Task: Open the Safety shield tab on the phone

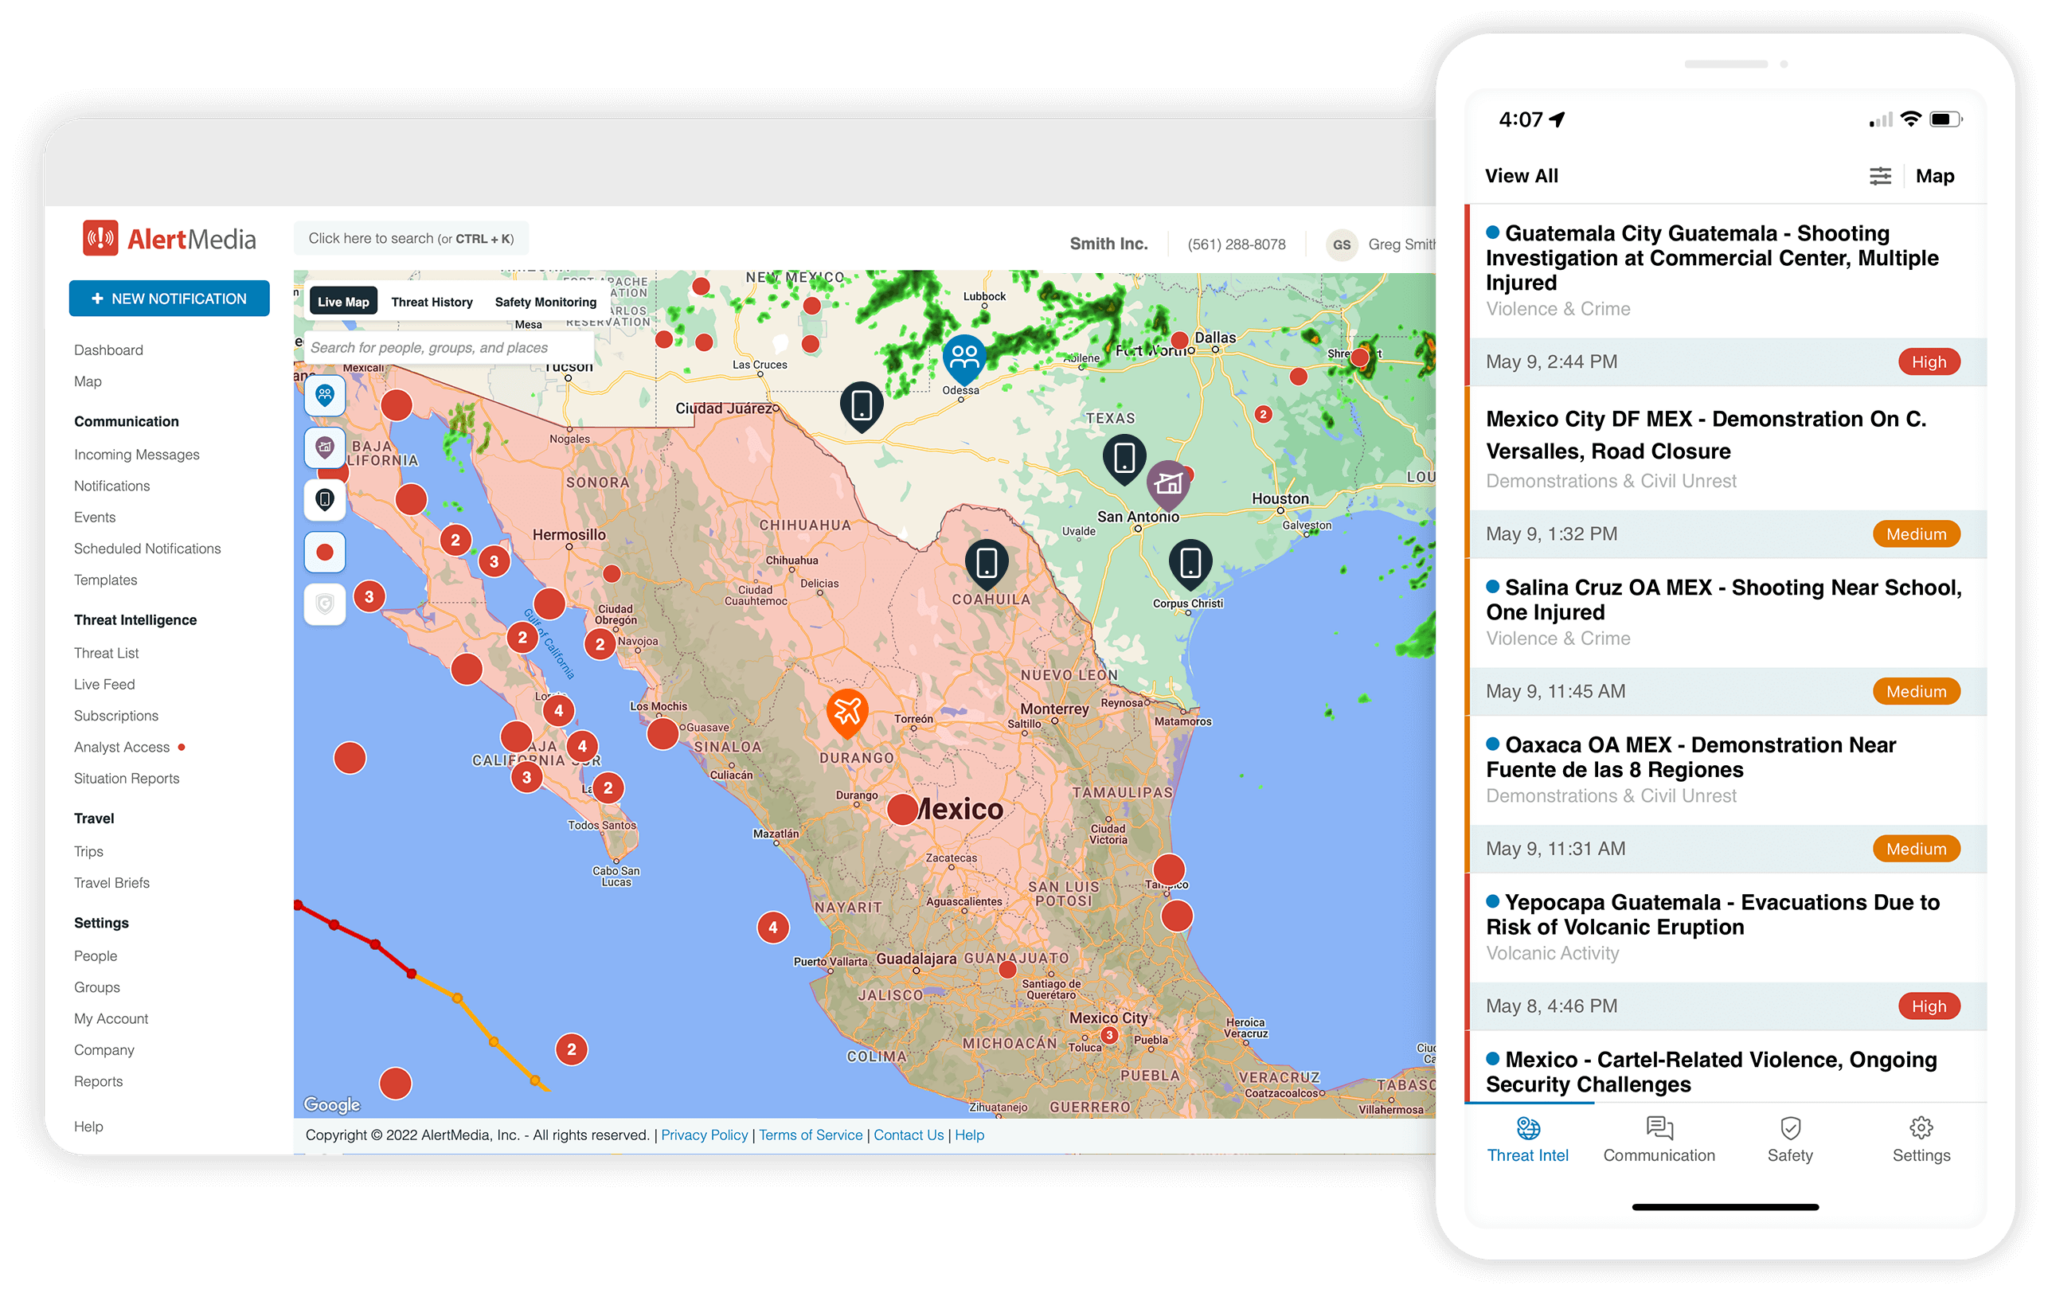Action: point(1790,1139)
